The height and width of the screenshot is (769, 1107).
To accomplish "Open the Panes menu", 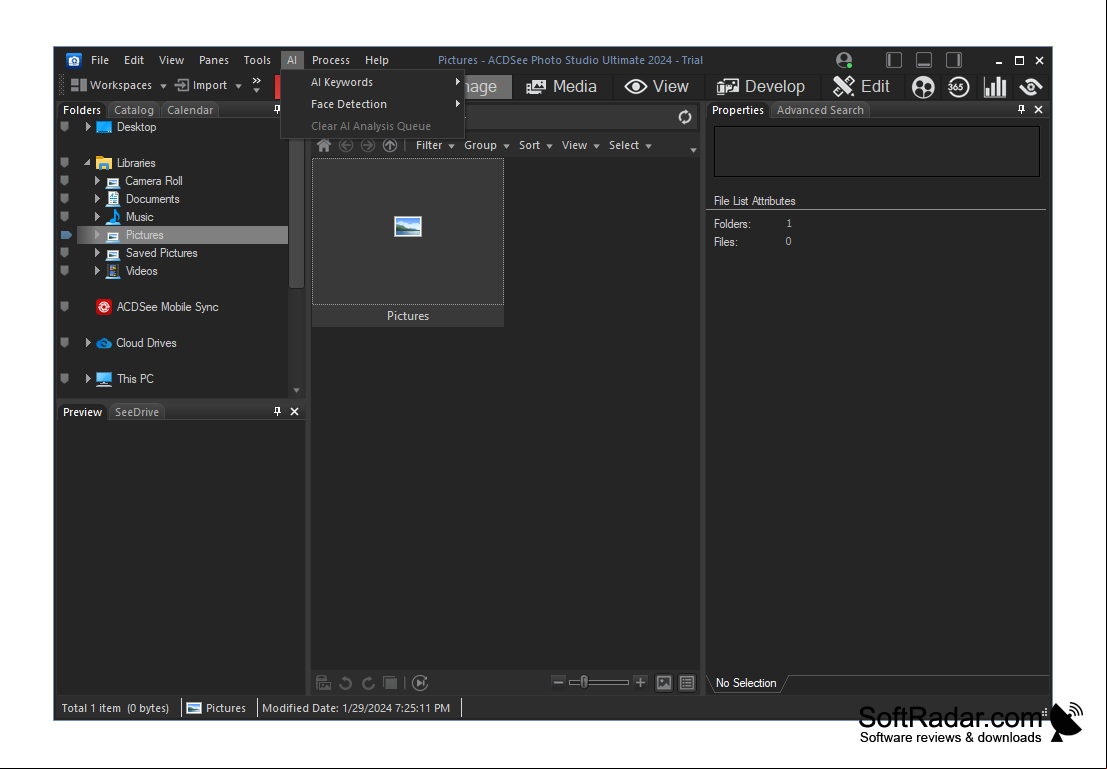I will point(214,61).
